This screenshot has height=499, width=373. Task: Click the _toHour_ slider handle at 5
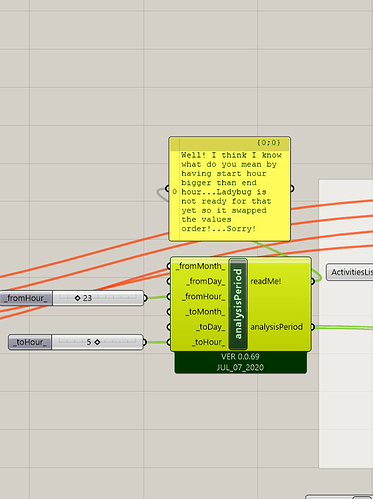[x=97, y=342]
